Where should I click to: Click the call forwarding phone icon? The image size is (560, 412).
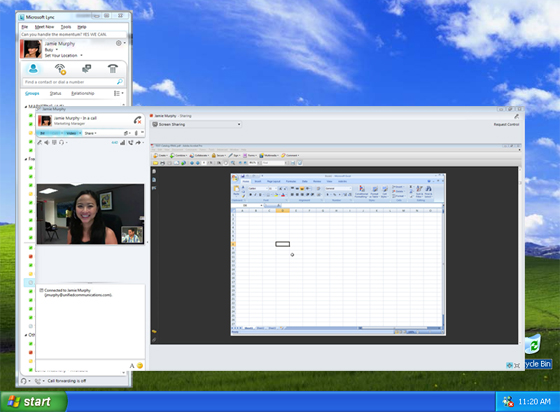pos(38,381)
